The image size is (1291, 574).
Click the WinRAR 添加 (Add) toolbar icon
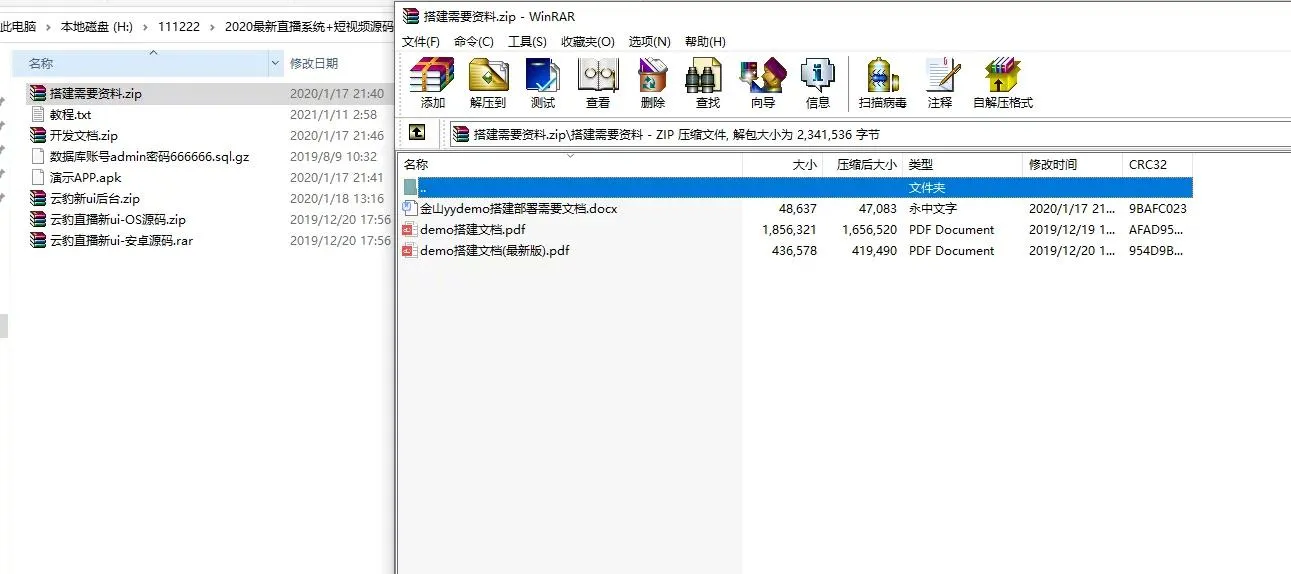(433, 76)
